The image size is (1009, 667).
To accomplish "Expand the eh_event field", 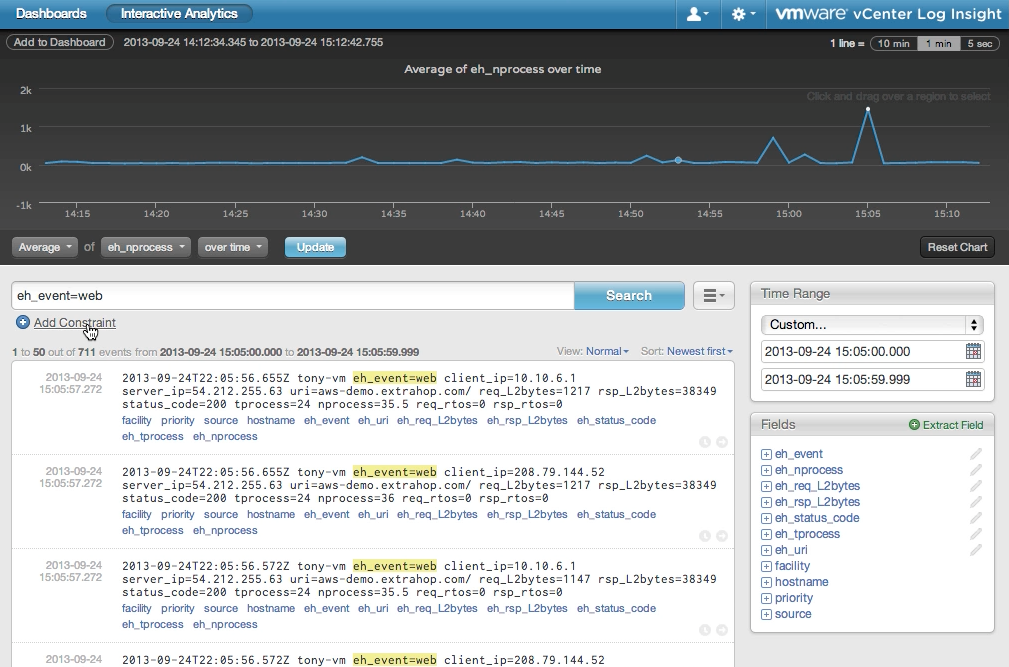I will [x=766, y=454].
